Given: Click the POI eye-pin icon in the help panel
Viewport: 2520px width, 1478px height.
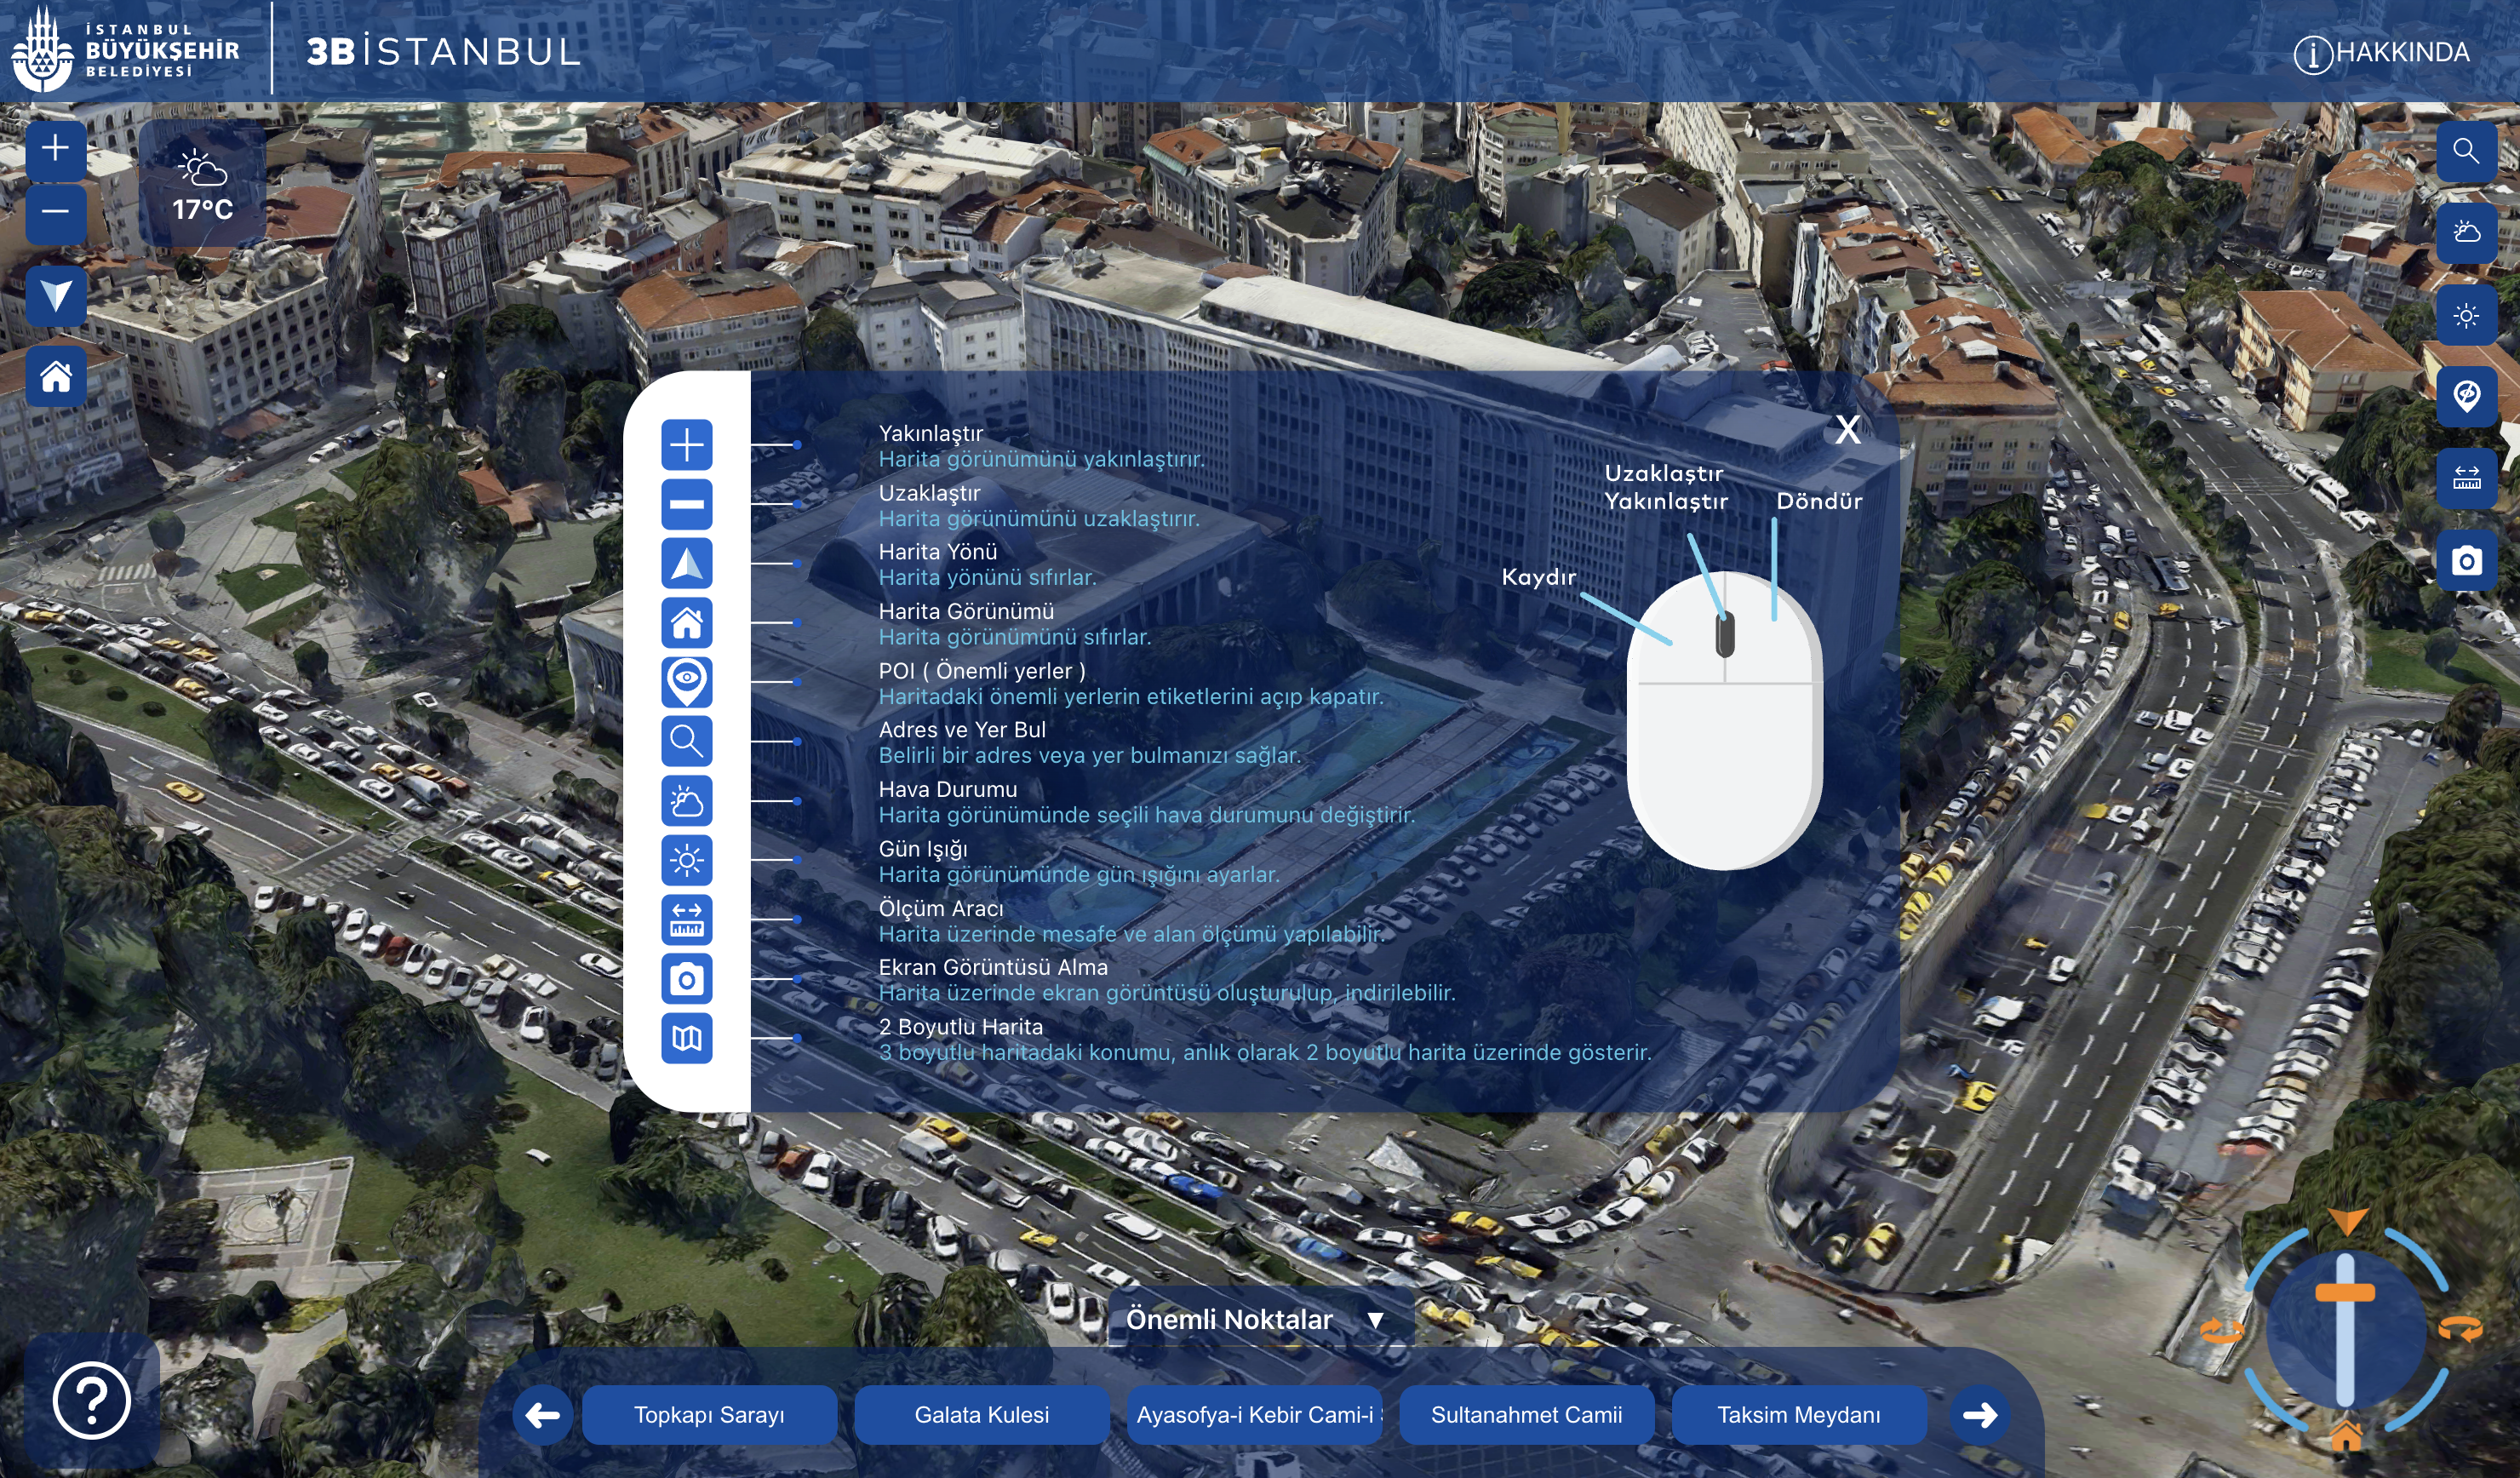Looking at the screenshot, I should [x=687, y=682].
